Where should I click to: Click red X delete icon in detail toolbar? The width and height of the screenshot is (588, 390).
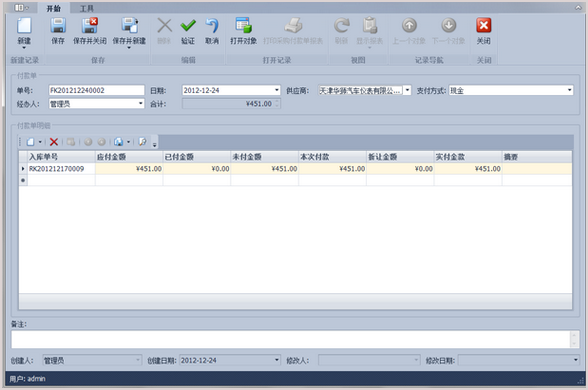(54, 142)
